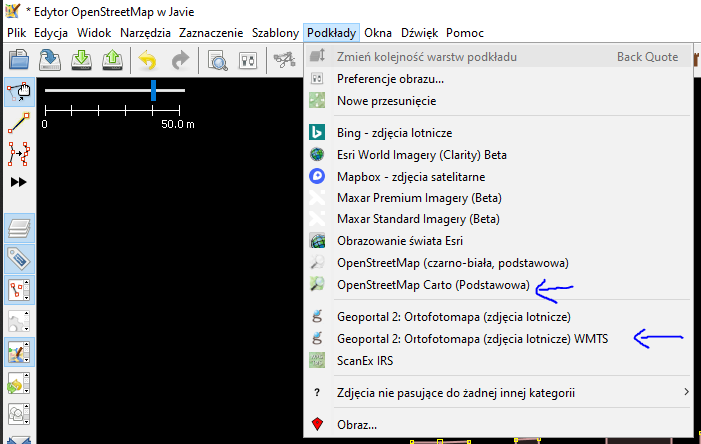Toggle the Layers panel button
Viewport: 701px width, 444px height.
[19, 228]
